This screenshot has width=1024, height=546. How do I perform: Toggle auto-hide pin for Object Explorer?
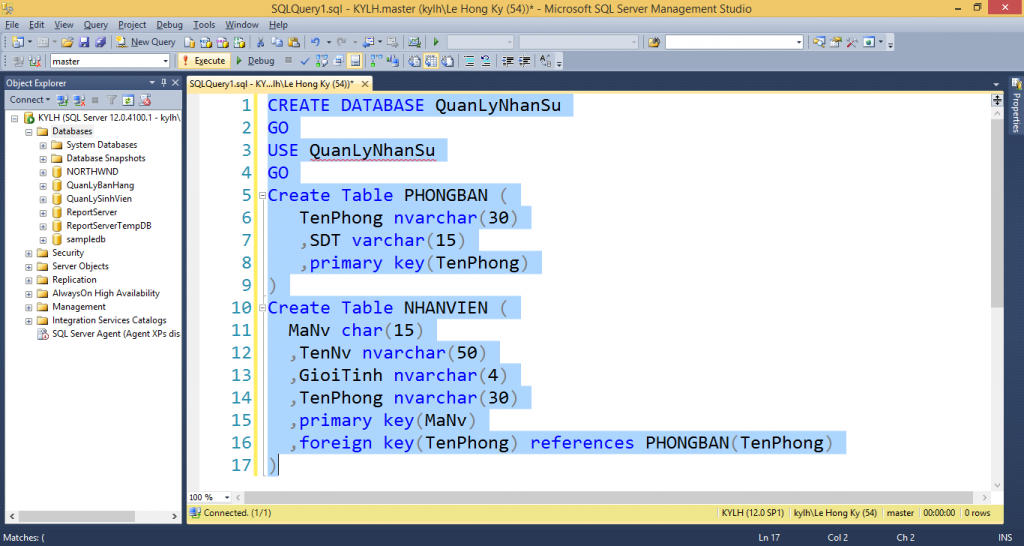click(162, 83)
